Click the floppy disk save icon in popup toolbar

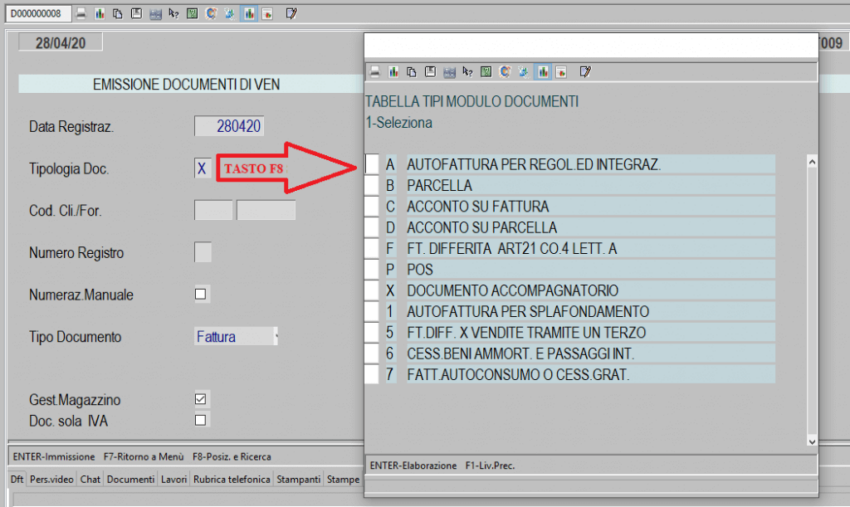(x=430, y=72)
